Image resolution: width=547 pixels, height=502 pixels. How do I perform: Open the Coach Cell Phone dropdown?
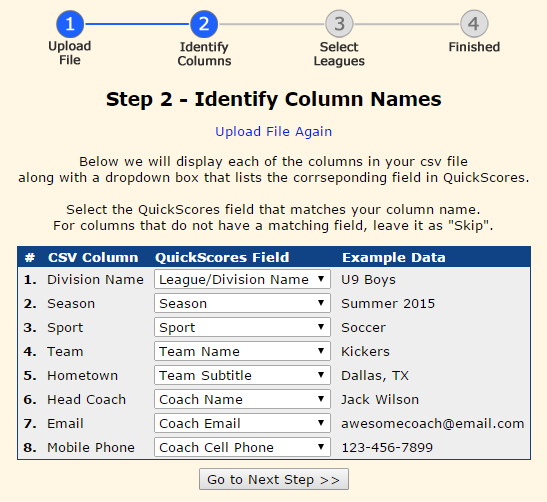242,447
